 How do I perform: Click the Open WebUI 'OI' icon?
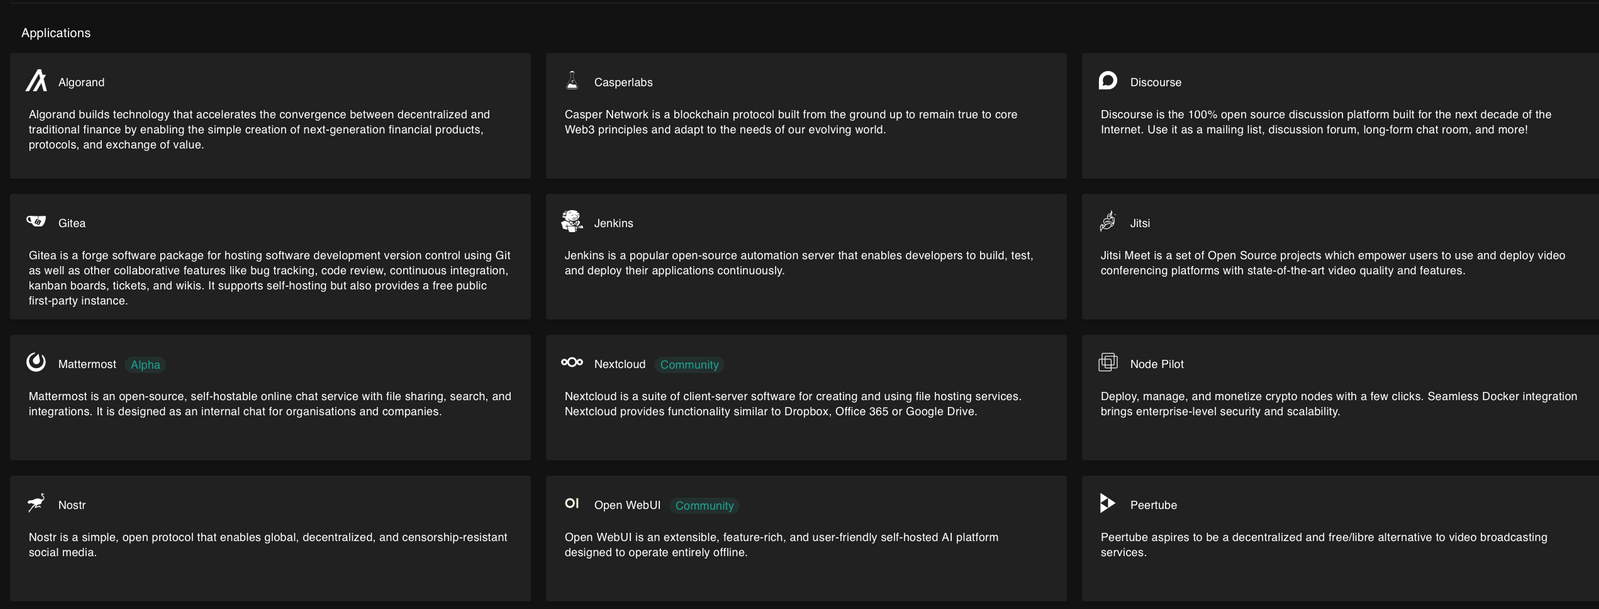click(x=572, y=503)
